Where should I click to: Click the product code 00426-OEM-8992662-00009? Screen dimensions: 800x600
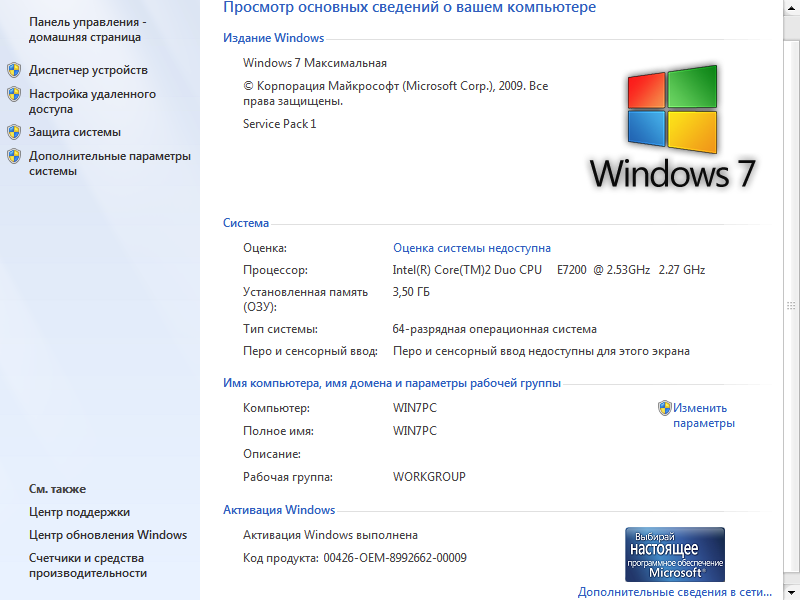tap(395, 558)
